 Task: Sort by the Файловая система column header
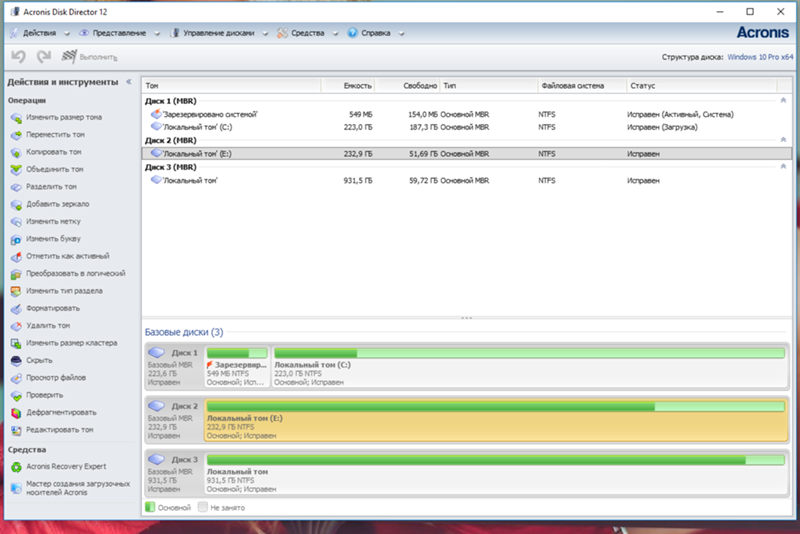click(582, 86)
